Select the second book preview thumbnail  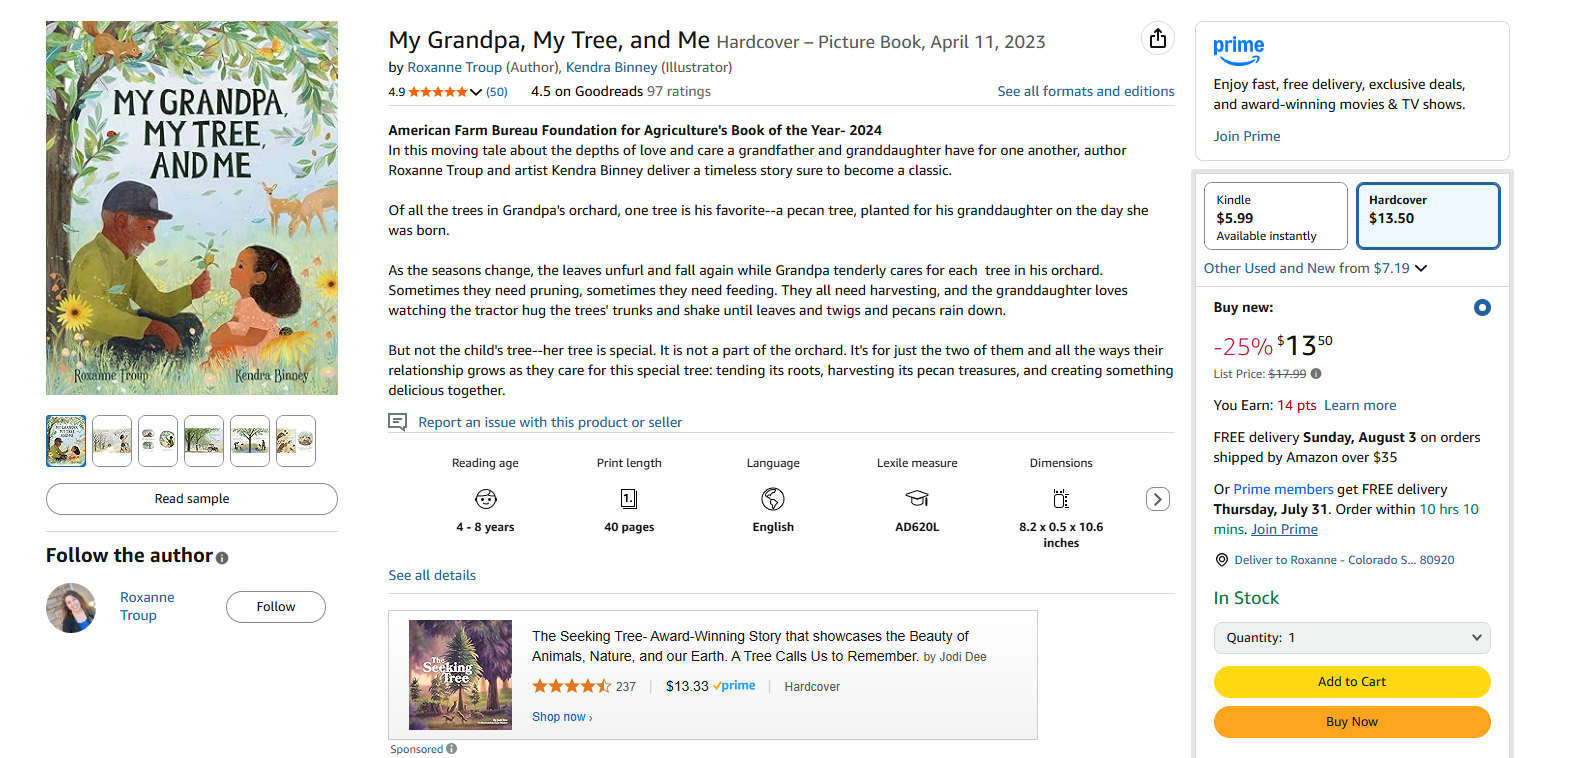tap(112, 441)
